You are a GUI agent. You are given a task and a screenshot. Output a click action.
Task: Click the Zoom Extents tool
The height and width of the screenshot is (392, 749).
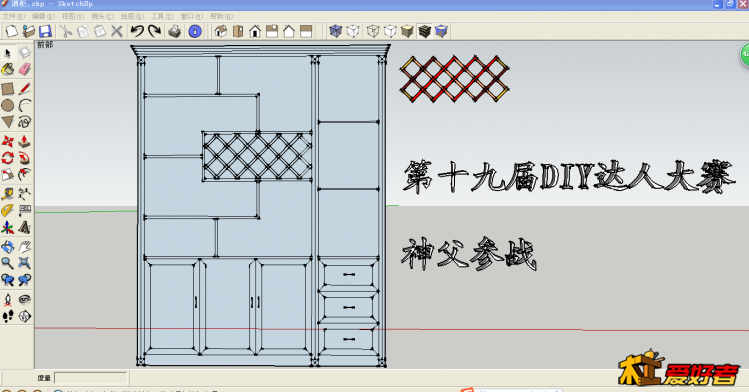click(x=25, y=263)
